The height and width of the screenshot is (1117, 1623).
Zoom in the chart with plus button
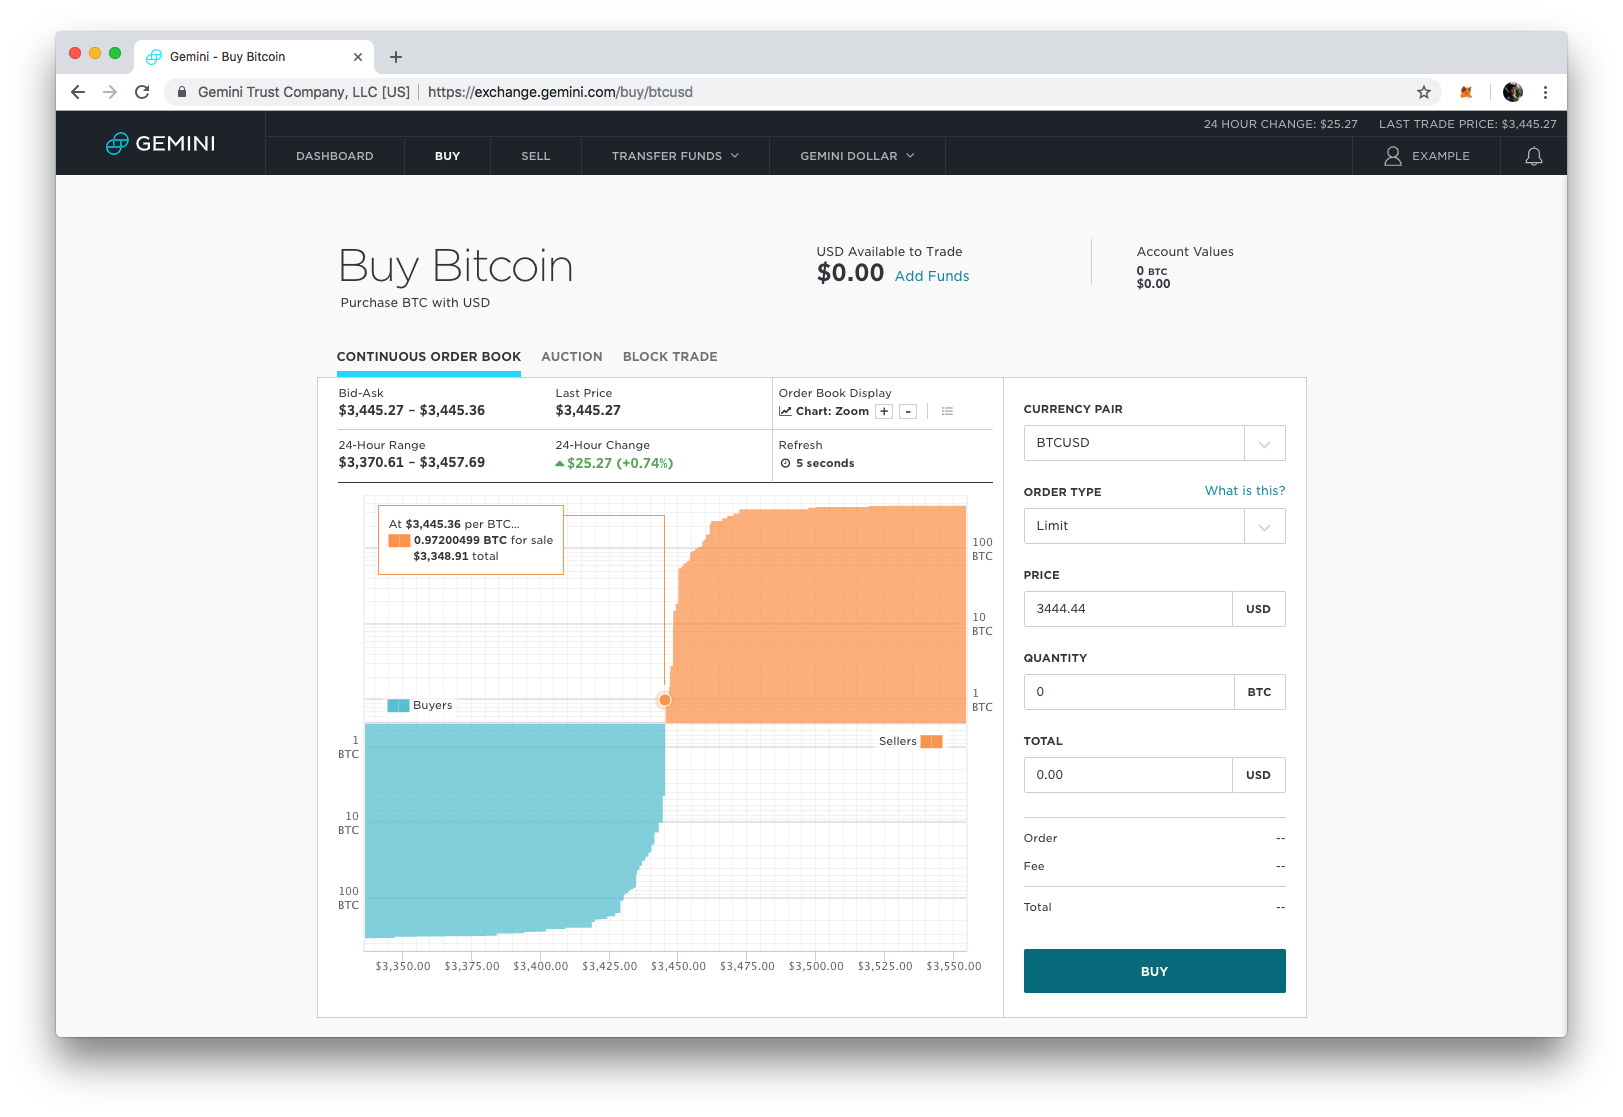click(x=884, y=411)
